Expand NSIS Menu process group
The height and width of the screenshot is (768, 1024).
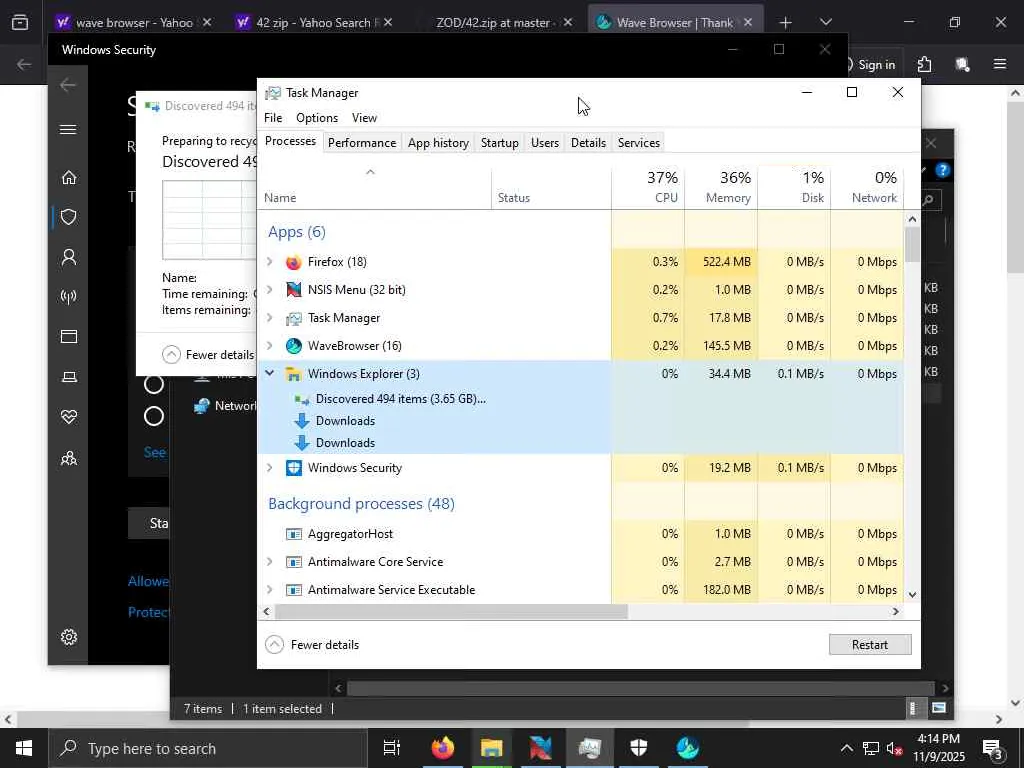(x=270, y=290)
